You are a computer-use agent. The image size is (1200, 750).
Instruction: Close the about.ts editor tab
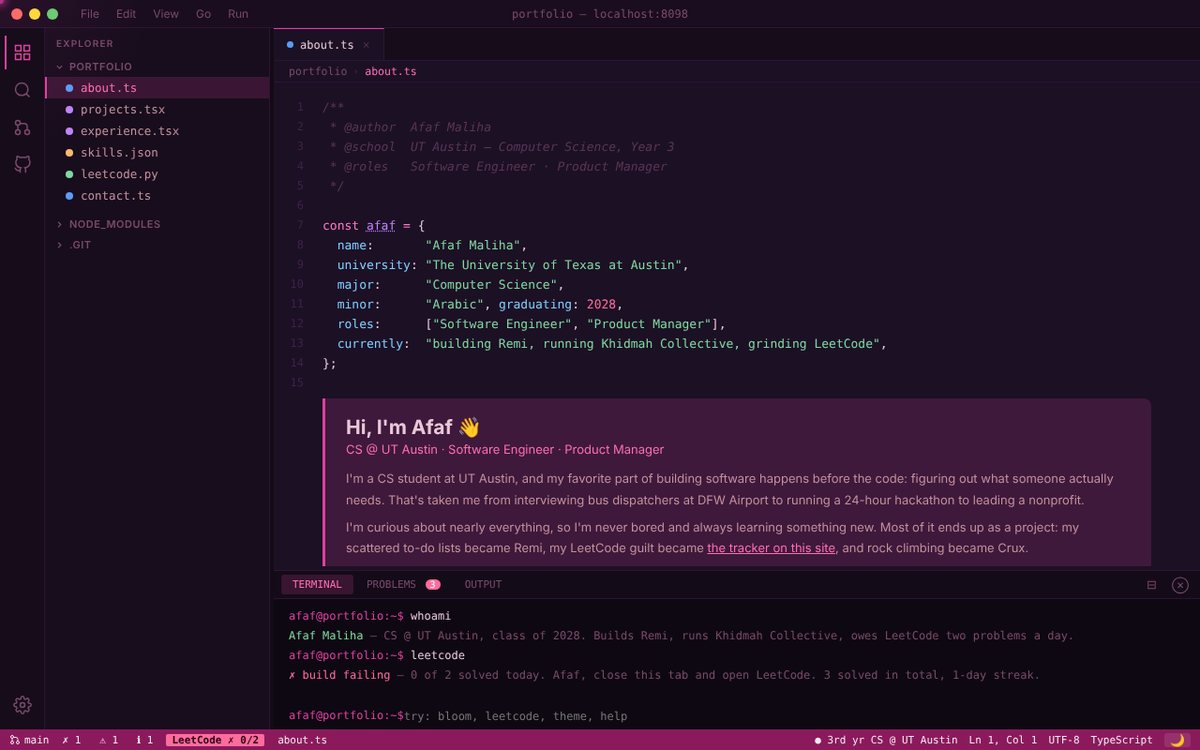[366, 45]
